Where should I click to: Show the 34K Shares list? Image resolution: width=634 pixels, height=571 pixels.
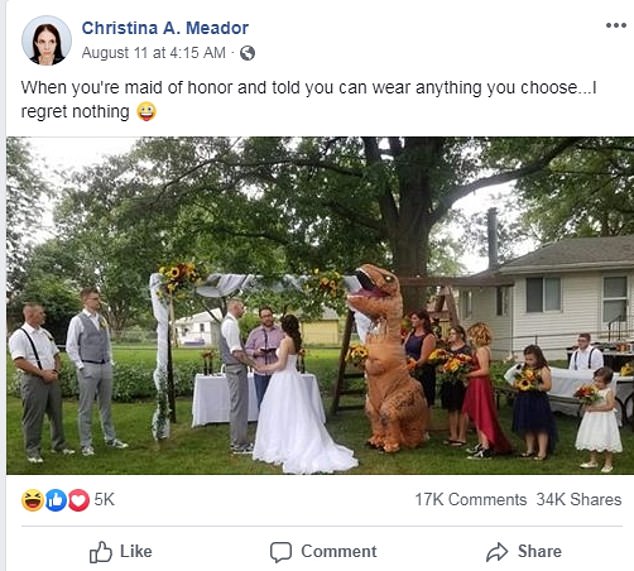(x=579, y=499)
